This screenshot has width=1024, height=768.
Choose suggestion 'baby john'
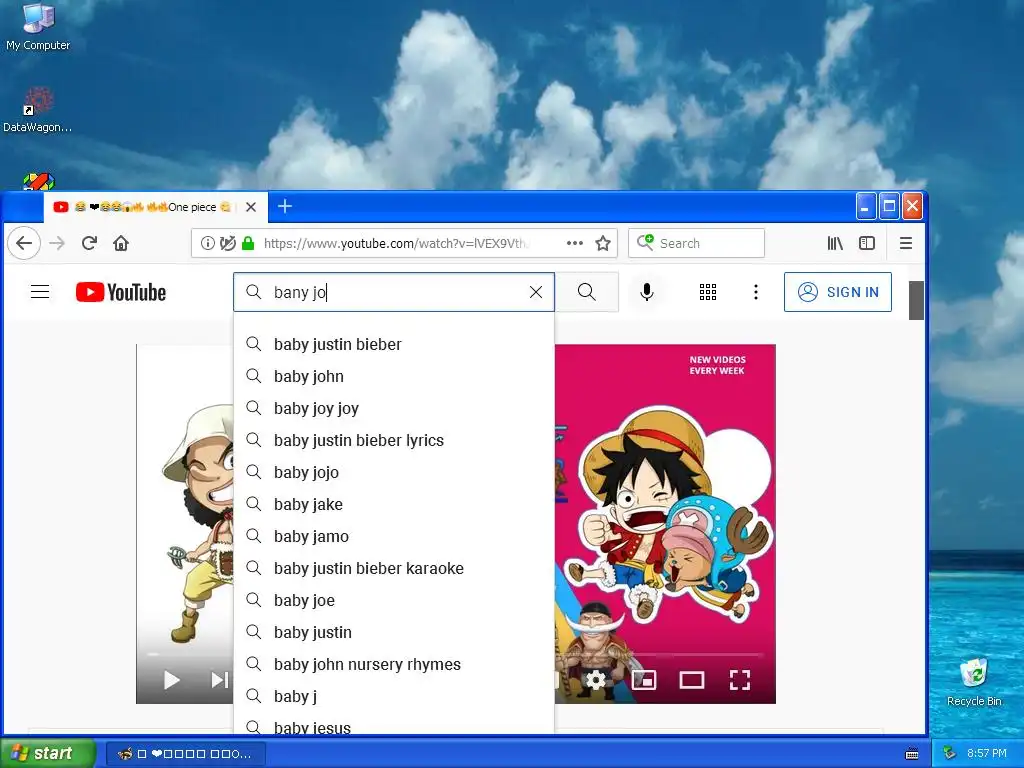click(394, 376)
